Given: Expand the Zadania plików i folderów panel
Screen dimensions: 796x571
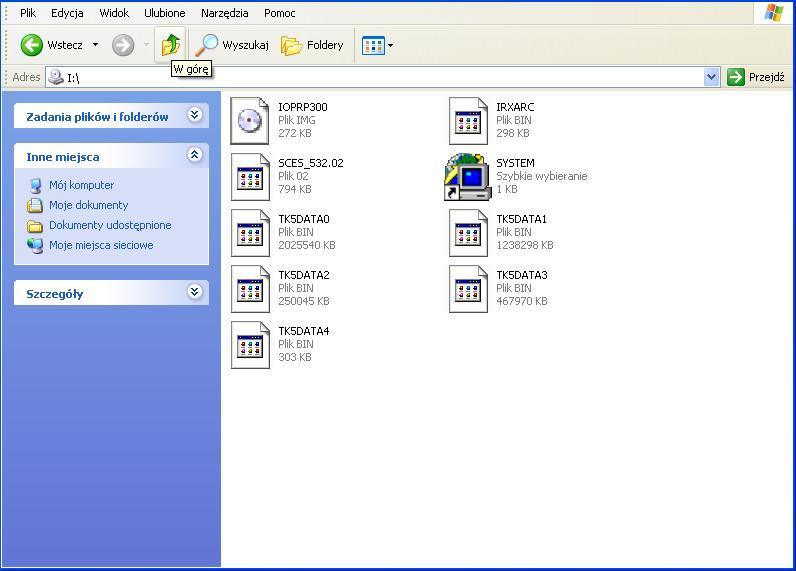Looking at the screenshot, I should (194, 115).
